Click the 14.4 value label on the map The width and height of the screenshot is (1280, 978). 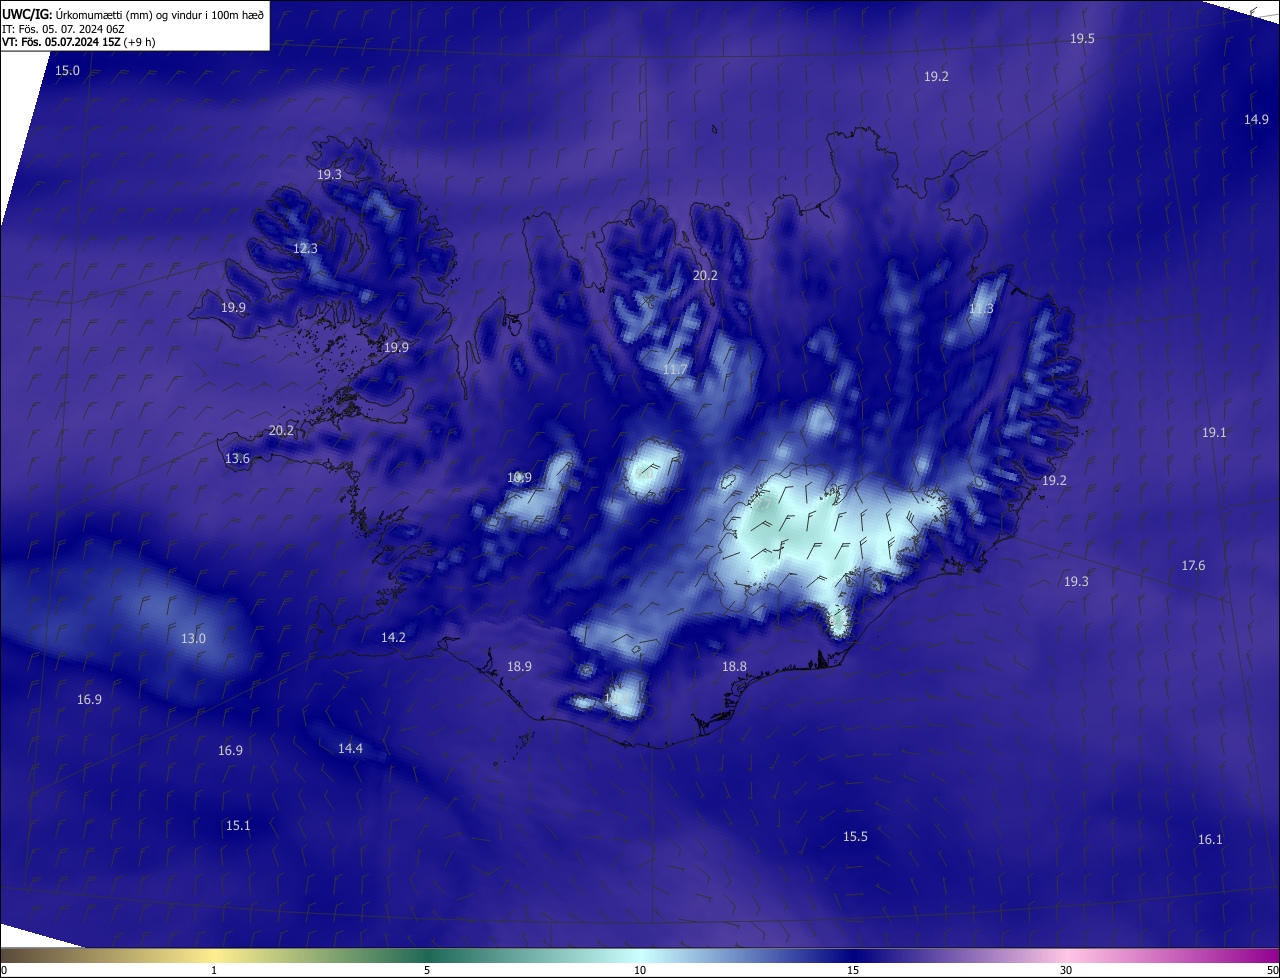click(x=350, y=749)
